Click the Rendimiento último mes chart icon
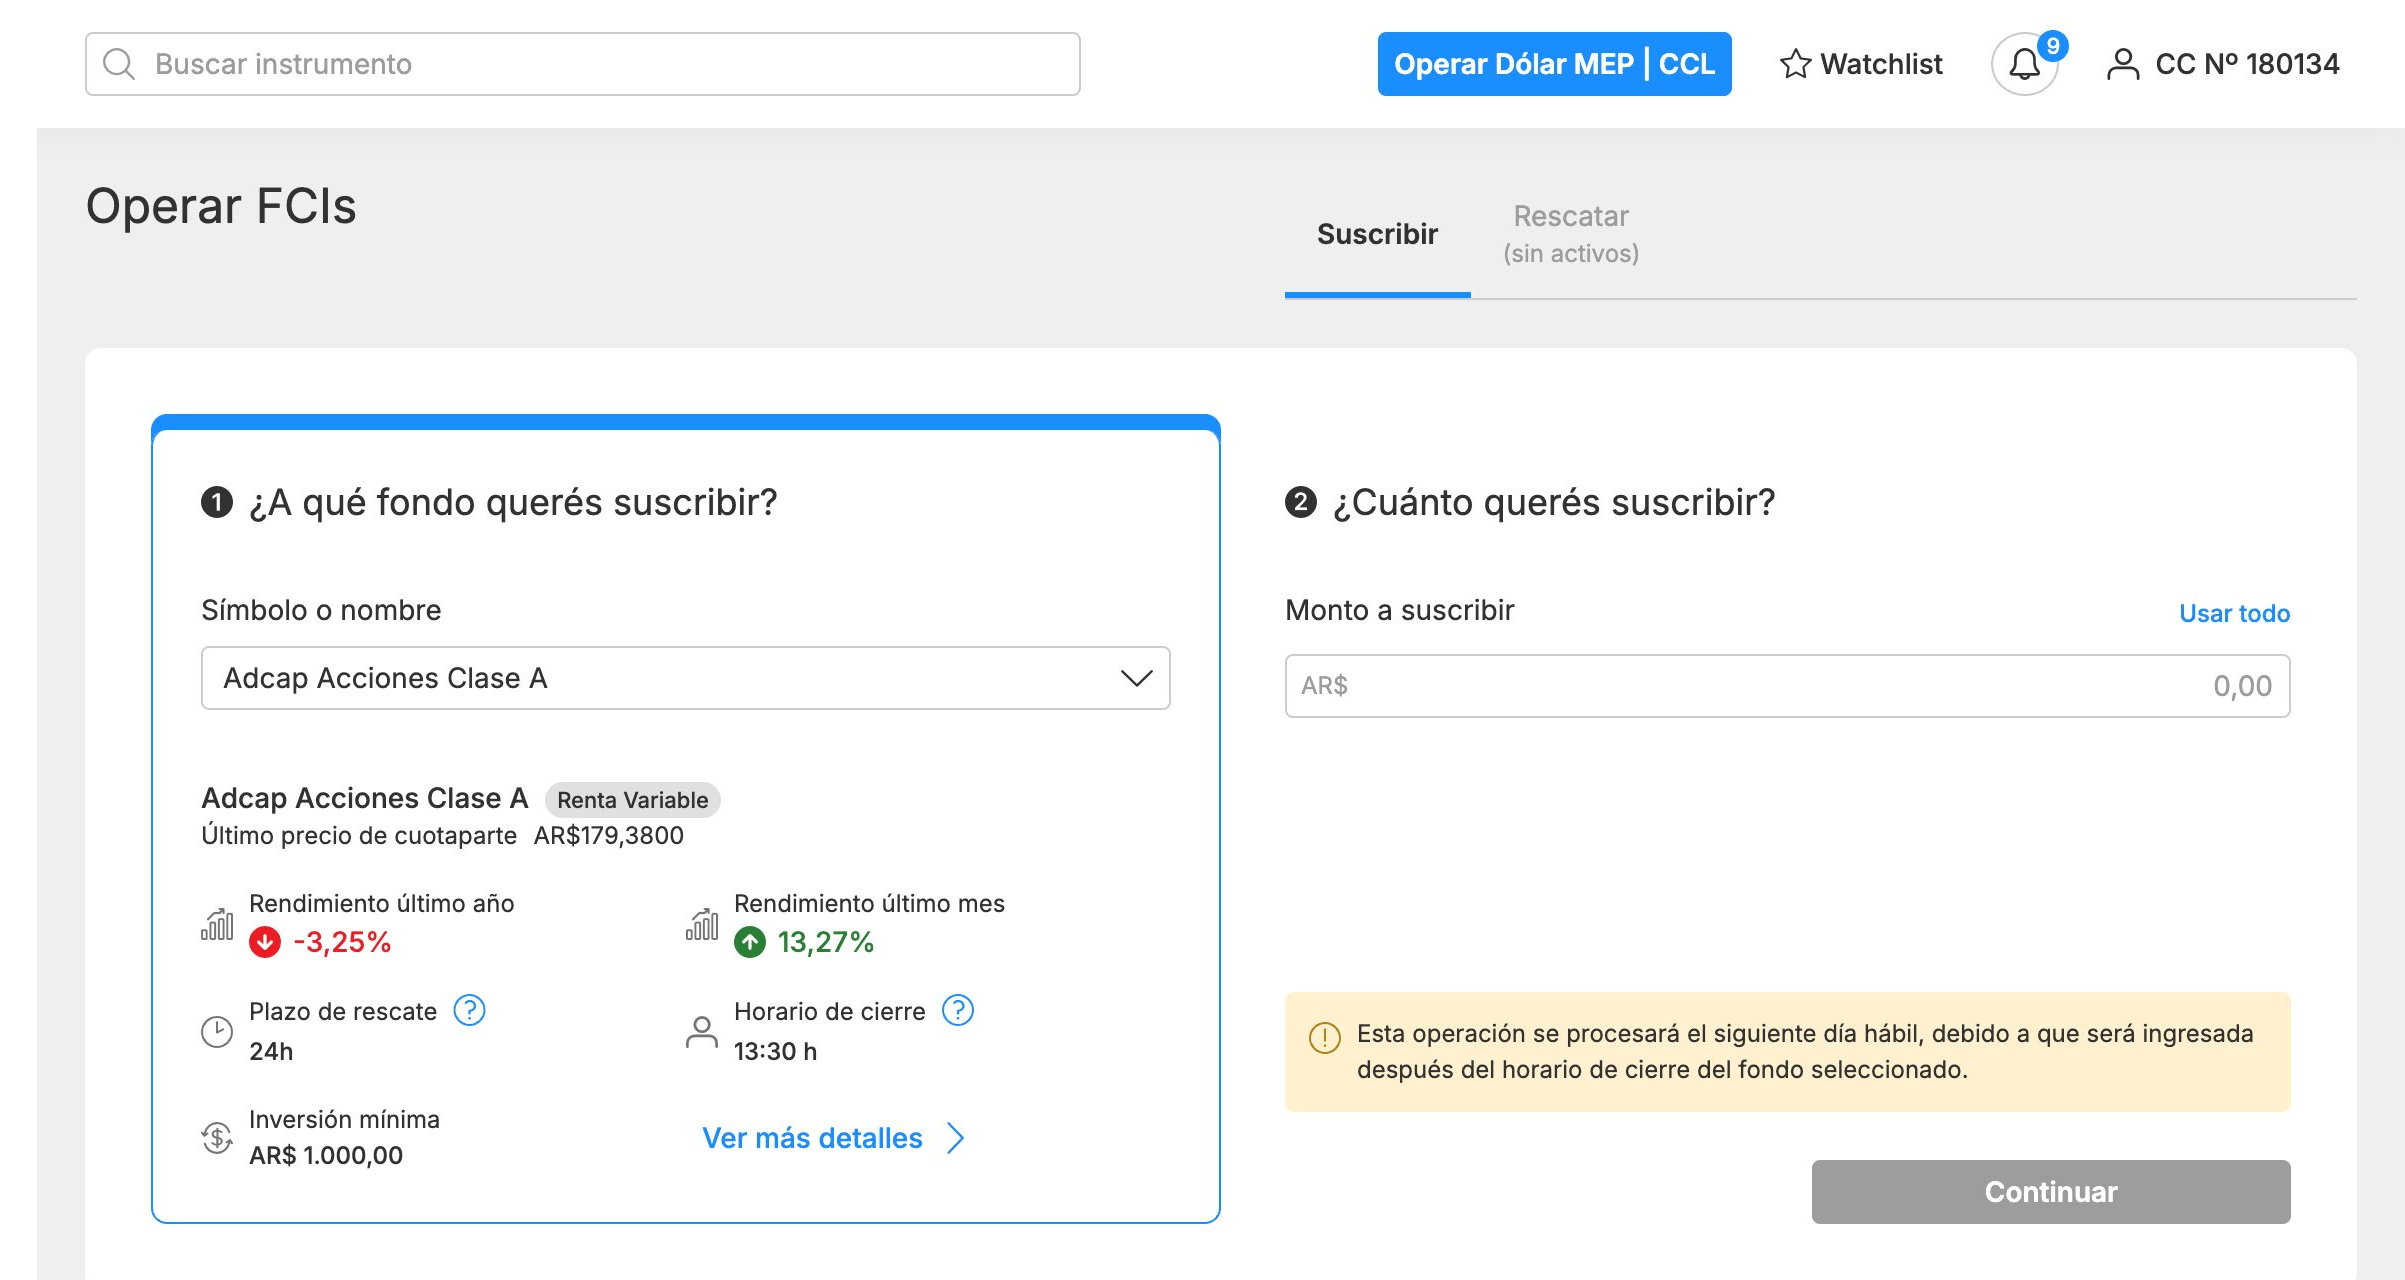This screenshot has height=1280, width=2405. click(x=702, y=924)
